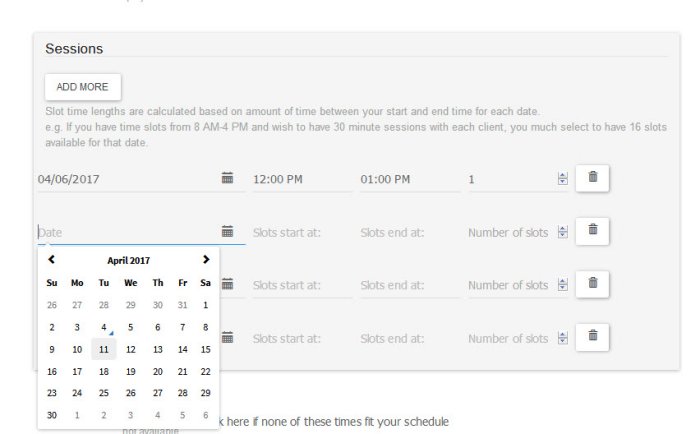700x434 pixels.
Task: Choose April 29 in the calendar
Action: coord(205,393)
